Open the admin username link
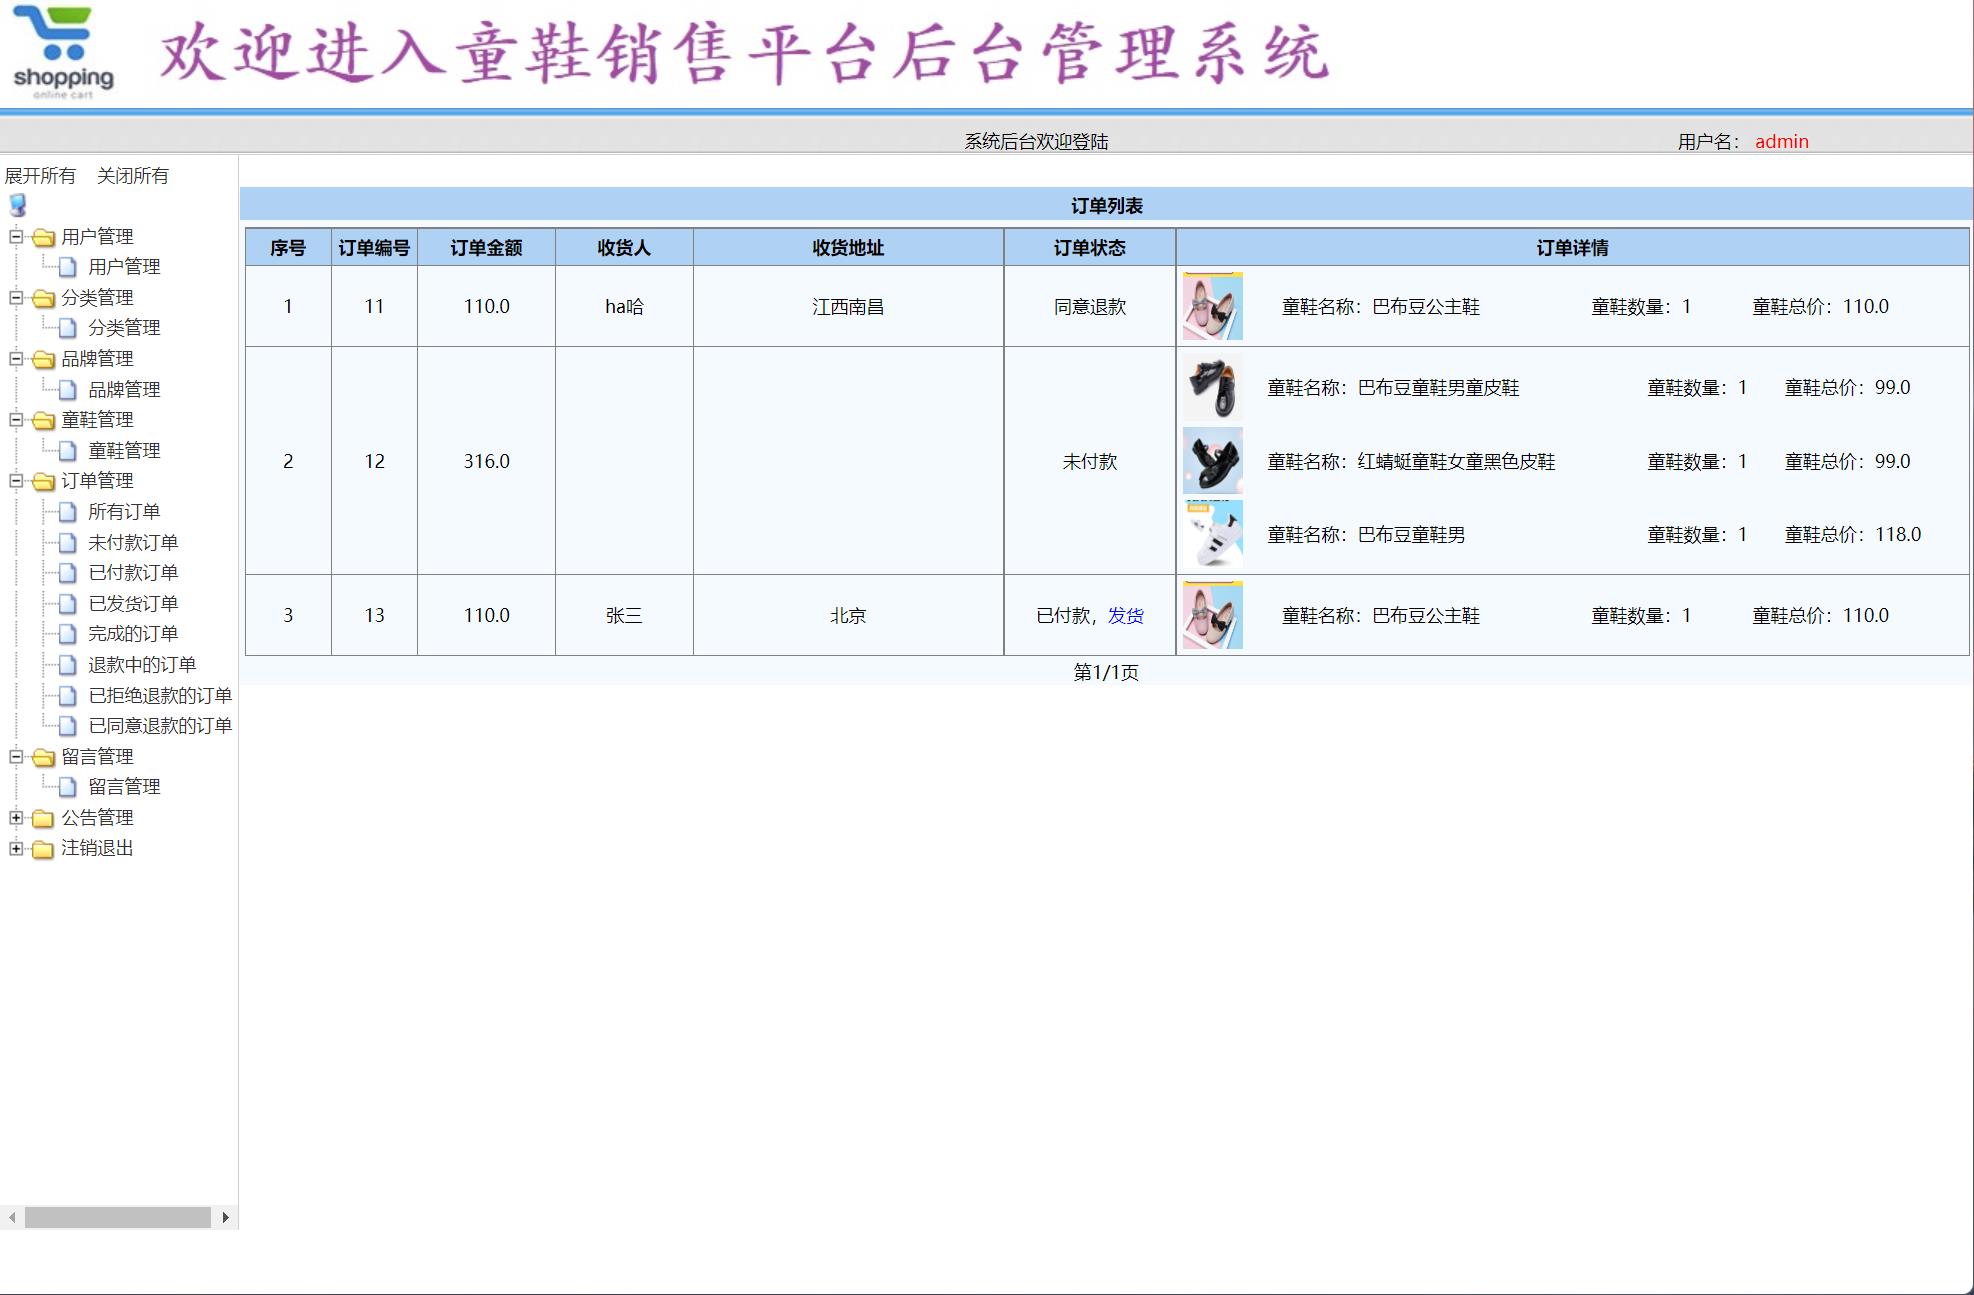Image resolution: width=1974 pixels, height=1295 pixels. pos(1783,141)
